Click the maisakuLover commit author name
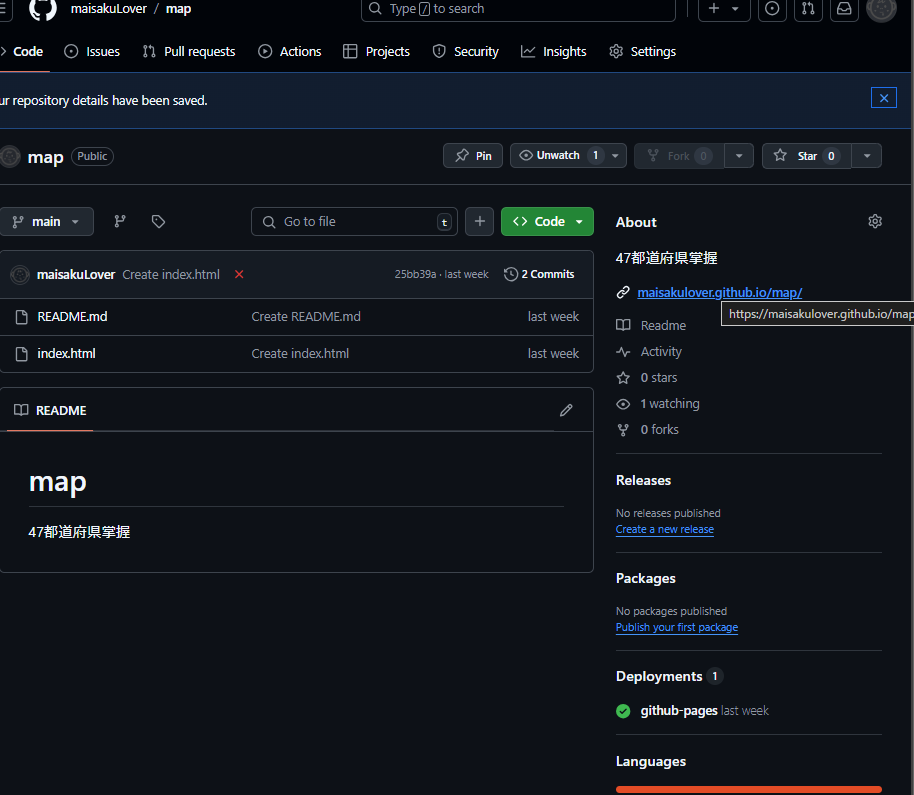This screenshot has height=795, width=914. [76, 275]
